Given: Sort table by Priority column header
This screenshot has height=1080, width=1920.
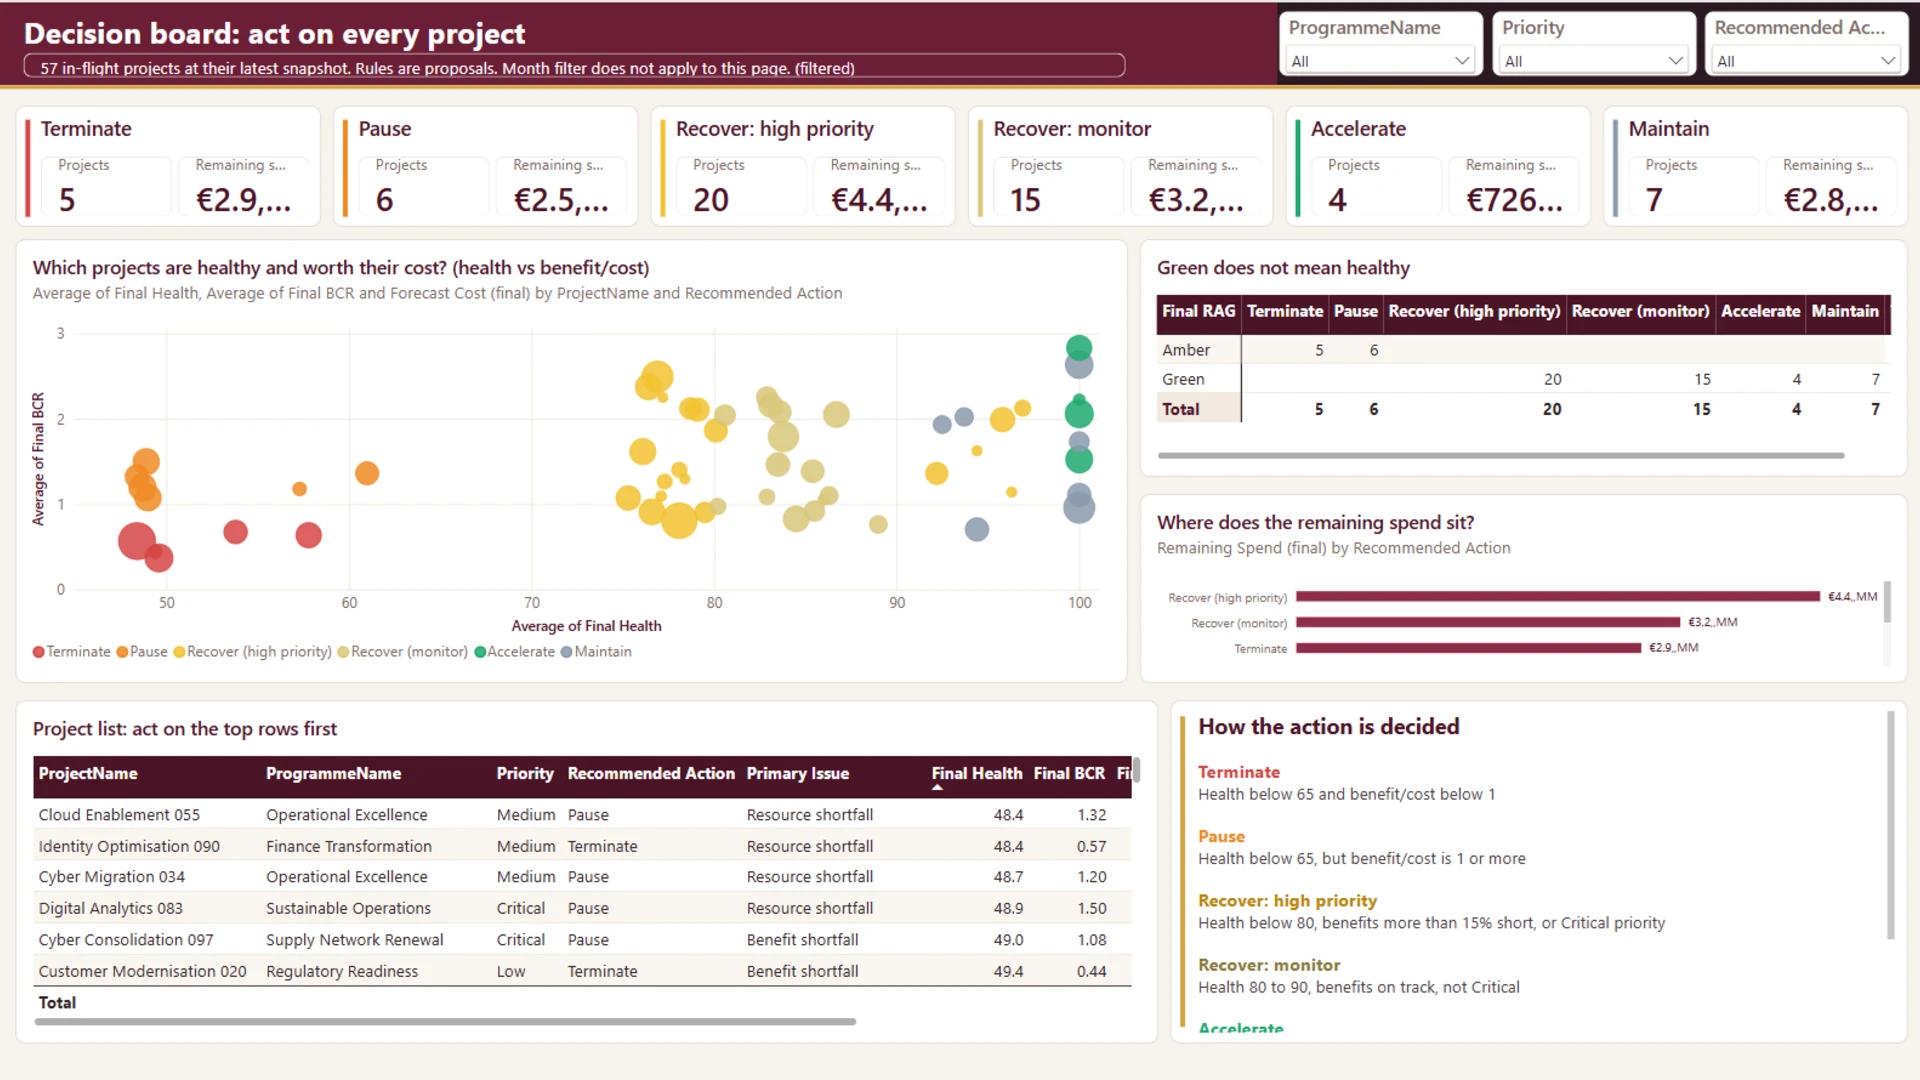Looking at the screenshot, I should click(x=525, y=773).
